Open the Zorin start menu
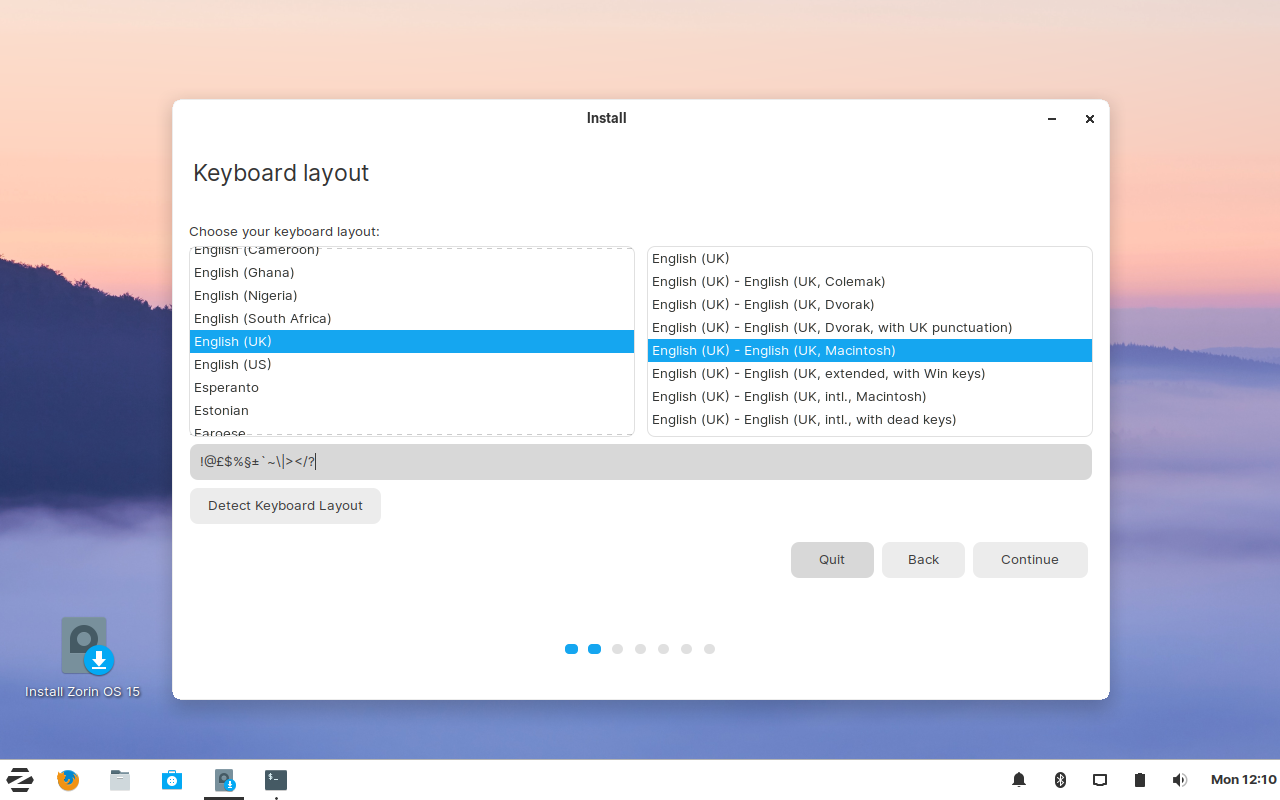Image resolution: width=1280 pixels, height=800 pixels. [x=20, y=780]
